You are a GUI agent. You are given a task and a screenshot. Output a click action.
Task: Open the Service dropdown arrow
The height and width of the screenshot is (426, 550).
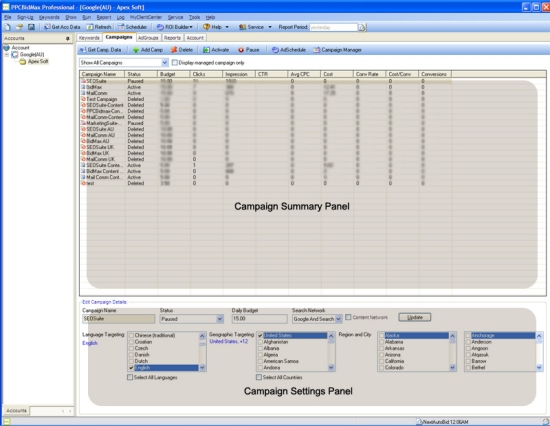(270, 27)
